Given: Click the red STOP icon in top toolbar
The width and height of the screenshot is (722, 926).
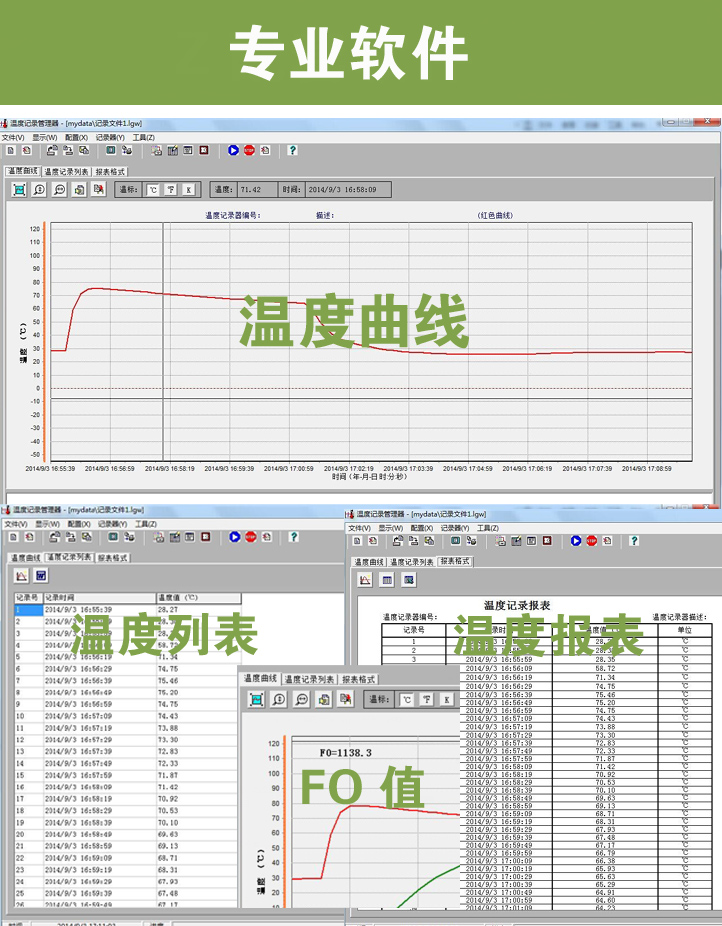Looking at the screenshot, I should pos(249,150).
